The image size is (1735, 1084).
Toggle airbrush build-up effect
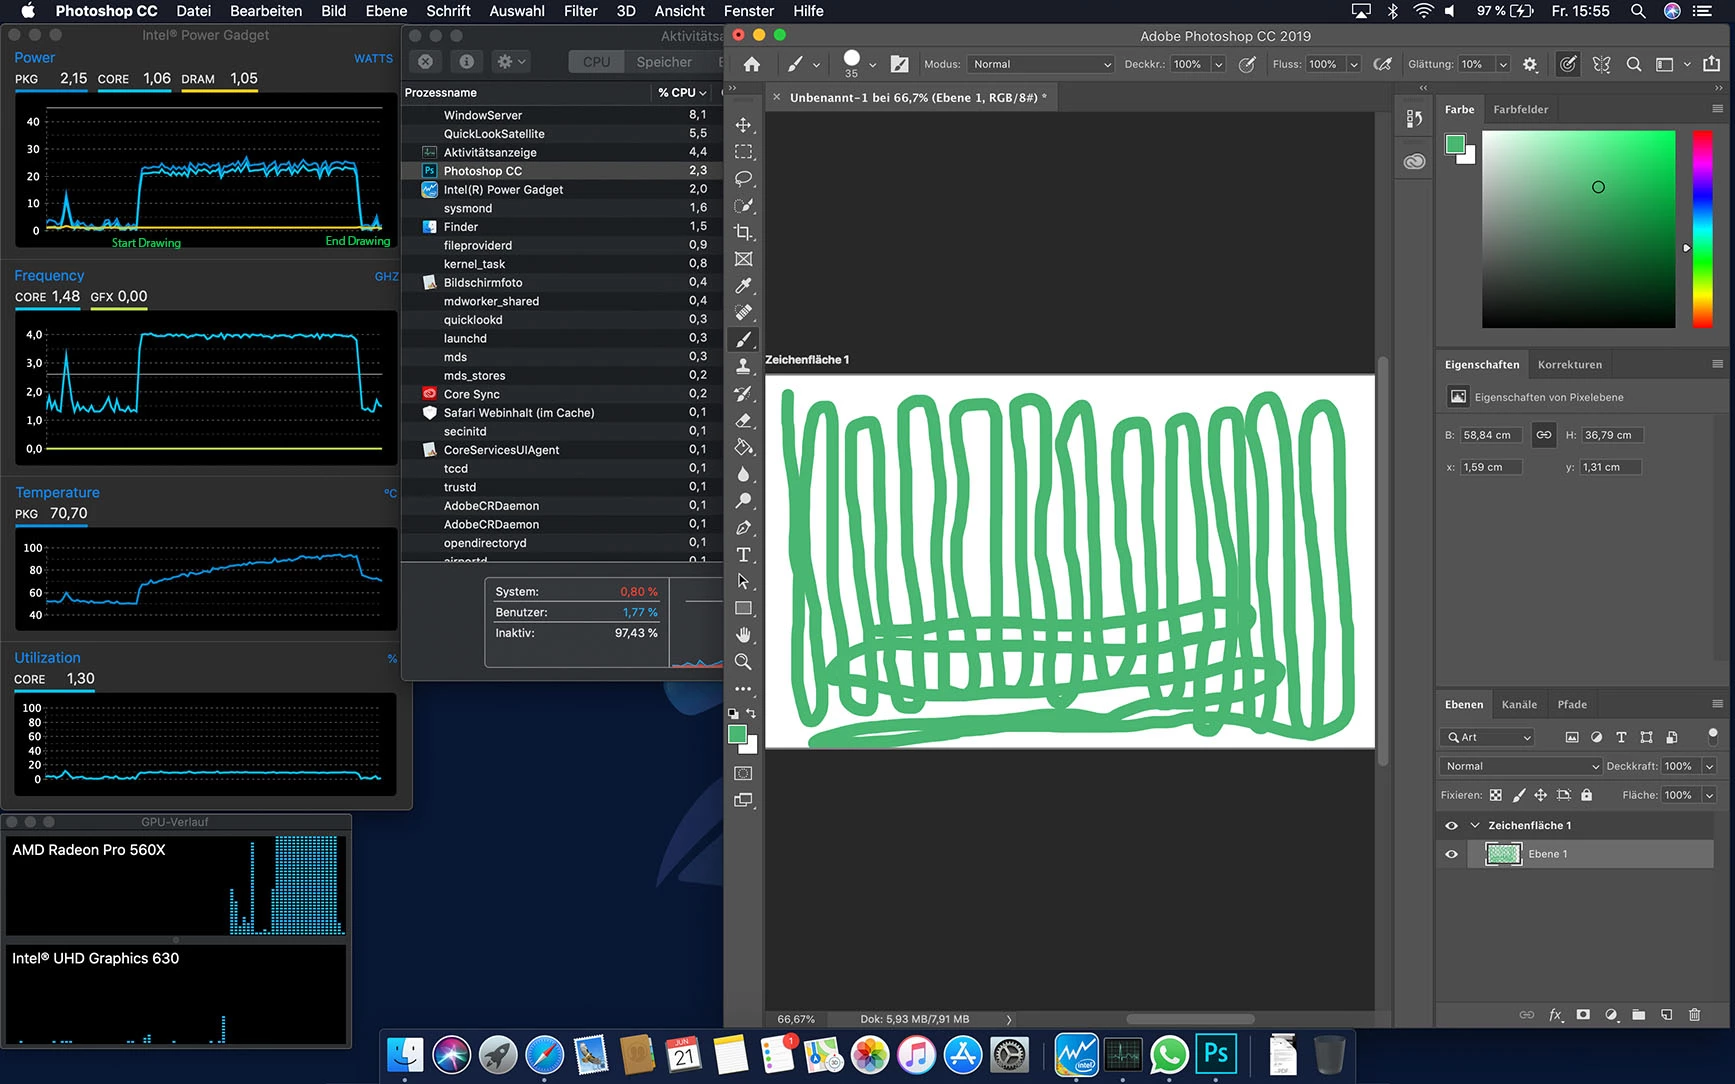[1383, 64]
